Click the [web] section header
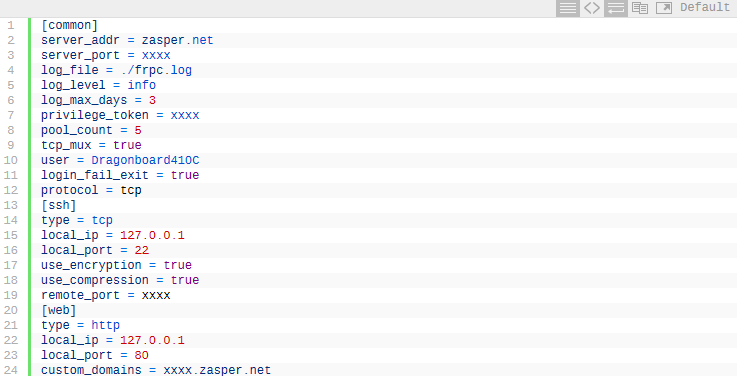This screenshot has width=737, height=376. [59, 310]
